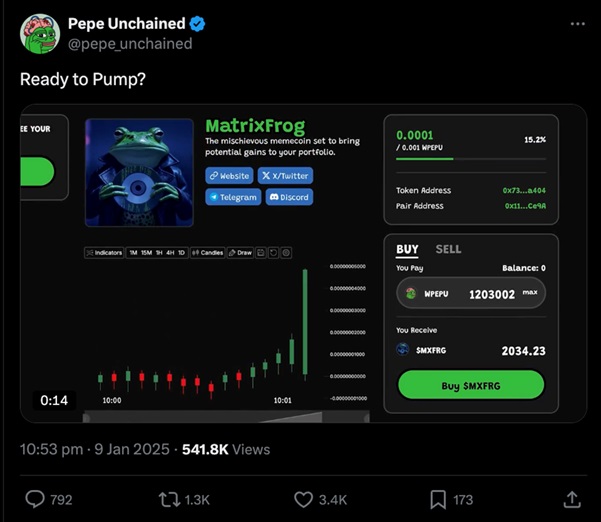Select the 15M timeframe
The height and width of the screenshot is (522, 601).
pyautogui.click(x=147, y=253)
